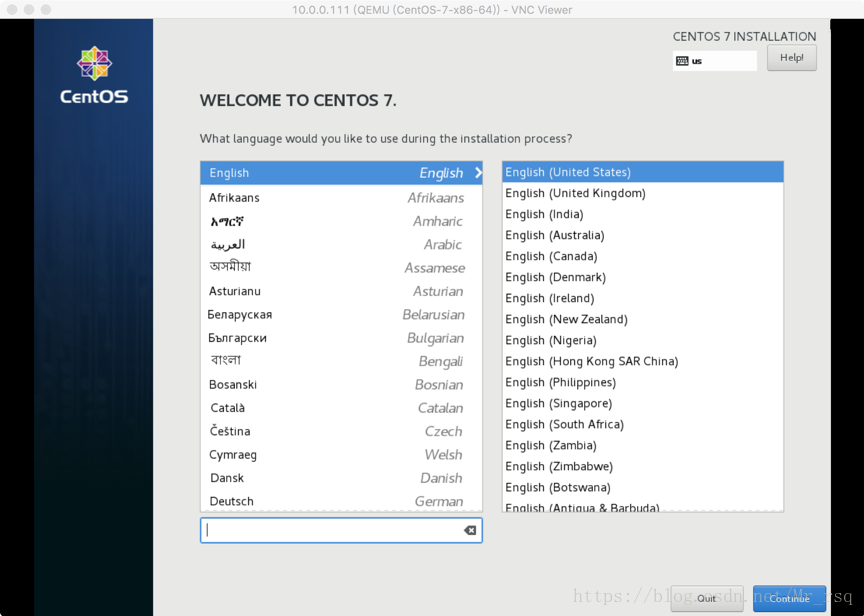
Task: Select Čeština (Czech) in the language list
Action: tap(341, 431)
